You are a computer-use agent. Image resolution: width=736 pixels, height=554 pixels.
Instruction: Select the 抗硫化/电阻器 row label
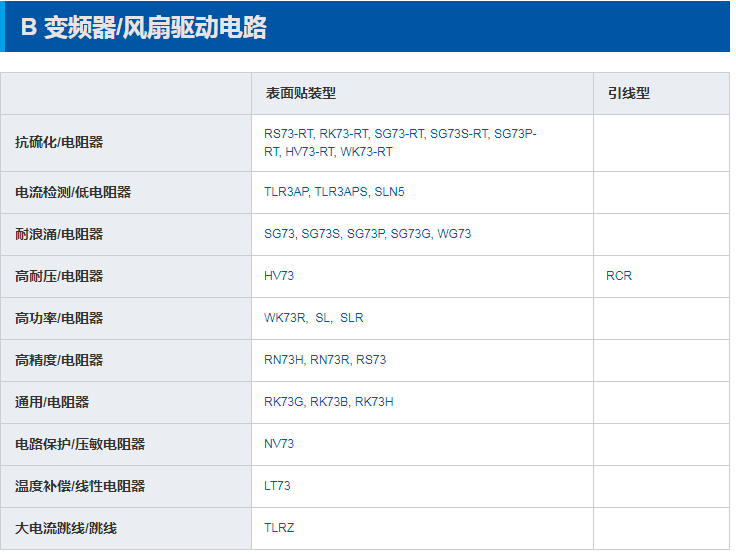[59, 142]
